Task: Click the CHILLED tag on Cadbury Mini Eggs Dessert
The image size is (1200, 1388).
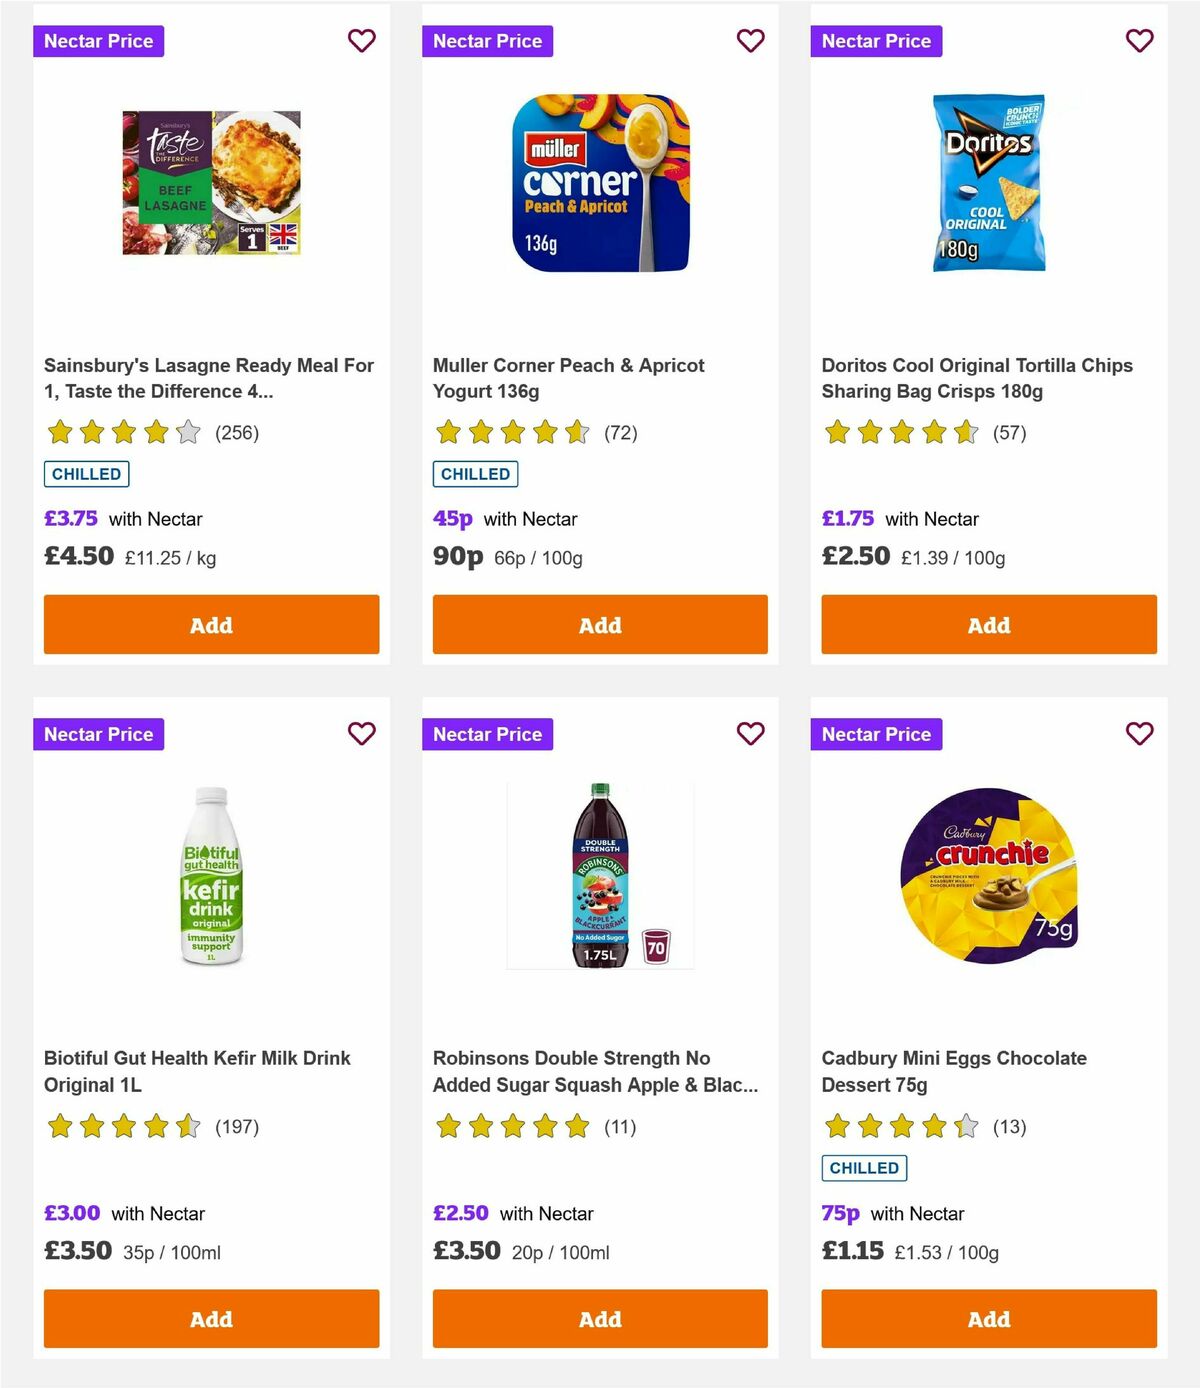Action: 864,1167
